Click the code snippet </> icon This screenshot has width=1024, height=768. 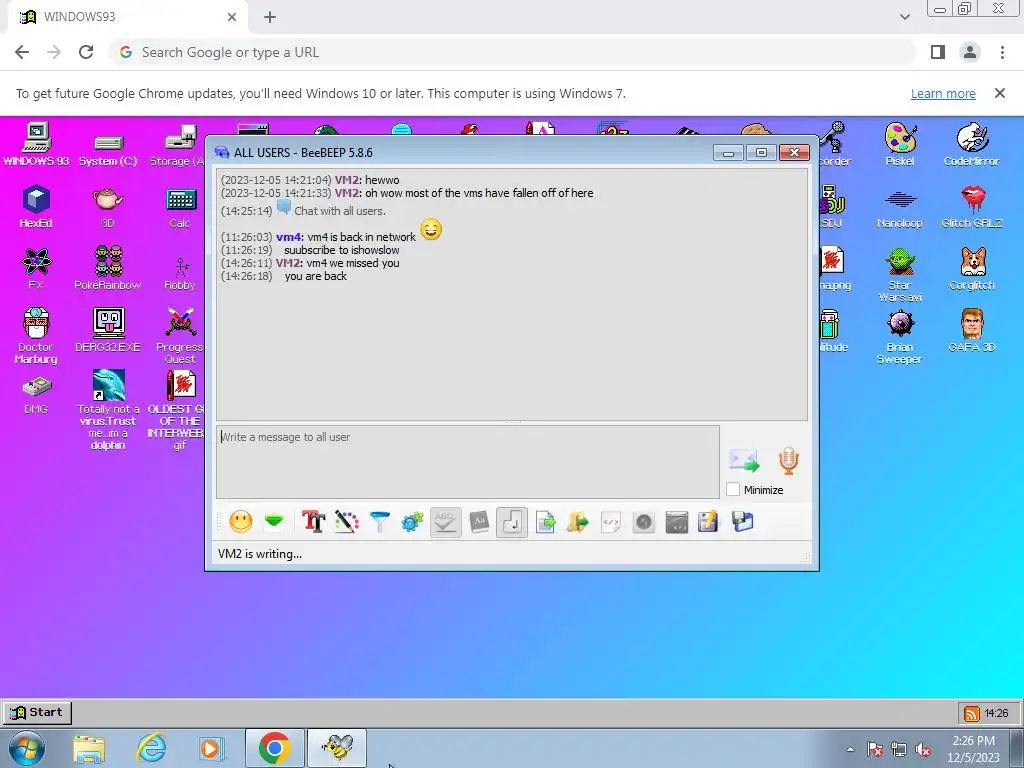coord(611,522)
